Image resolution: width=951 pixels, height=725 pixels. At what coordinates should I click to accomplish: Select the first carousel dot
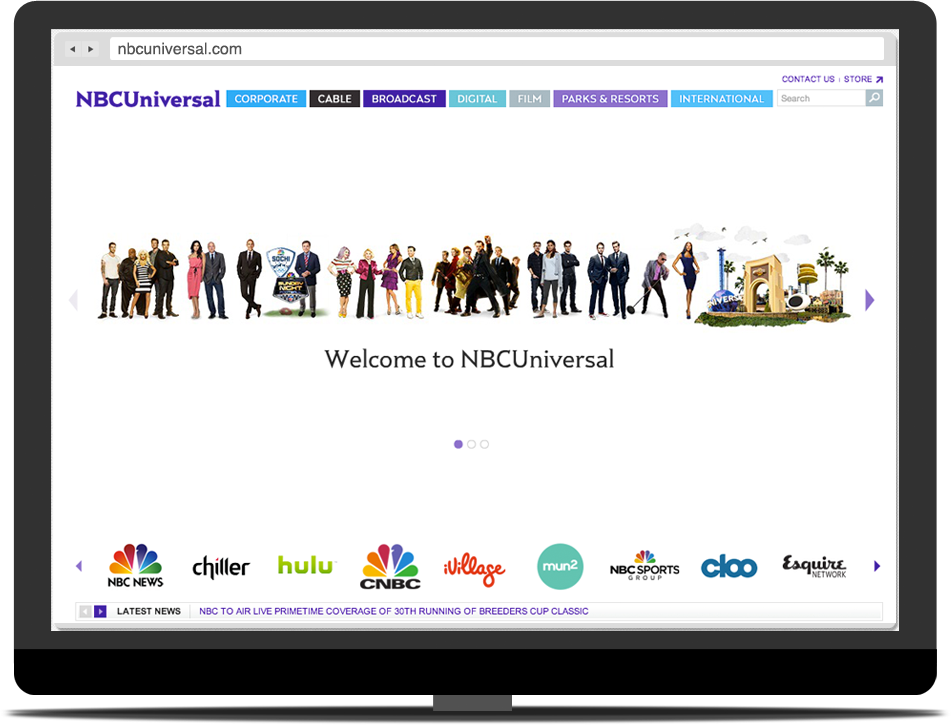click(459, 444)
